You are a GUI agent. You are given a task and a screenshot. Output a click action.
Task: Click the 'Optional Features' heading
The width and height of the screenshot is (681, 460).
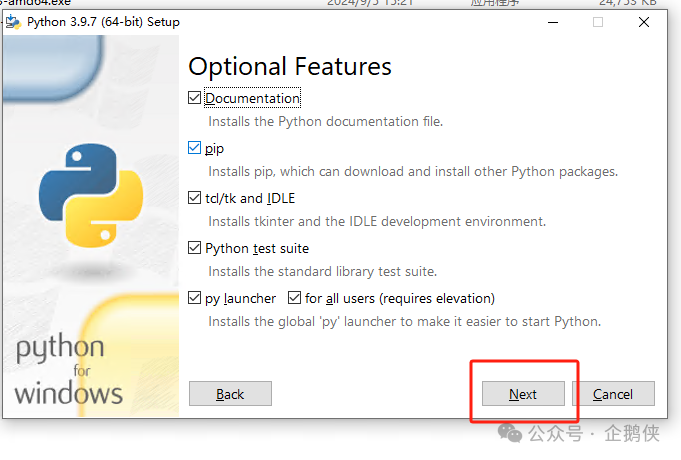coord(290,66)
